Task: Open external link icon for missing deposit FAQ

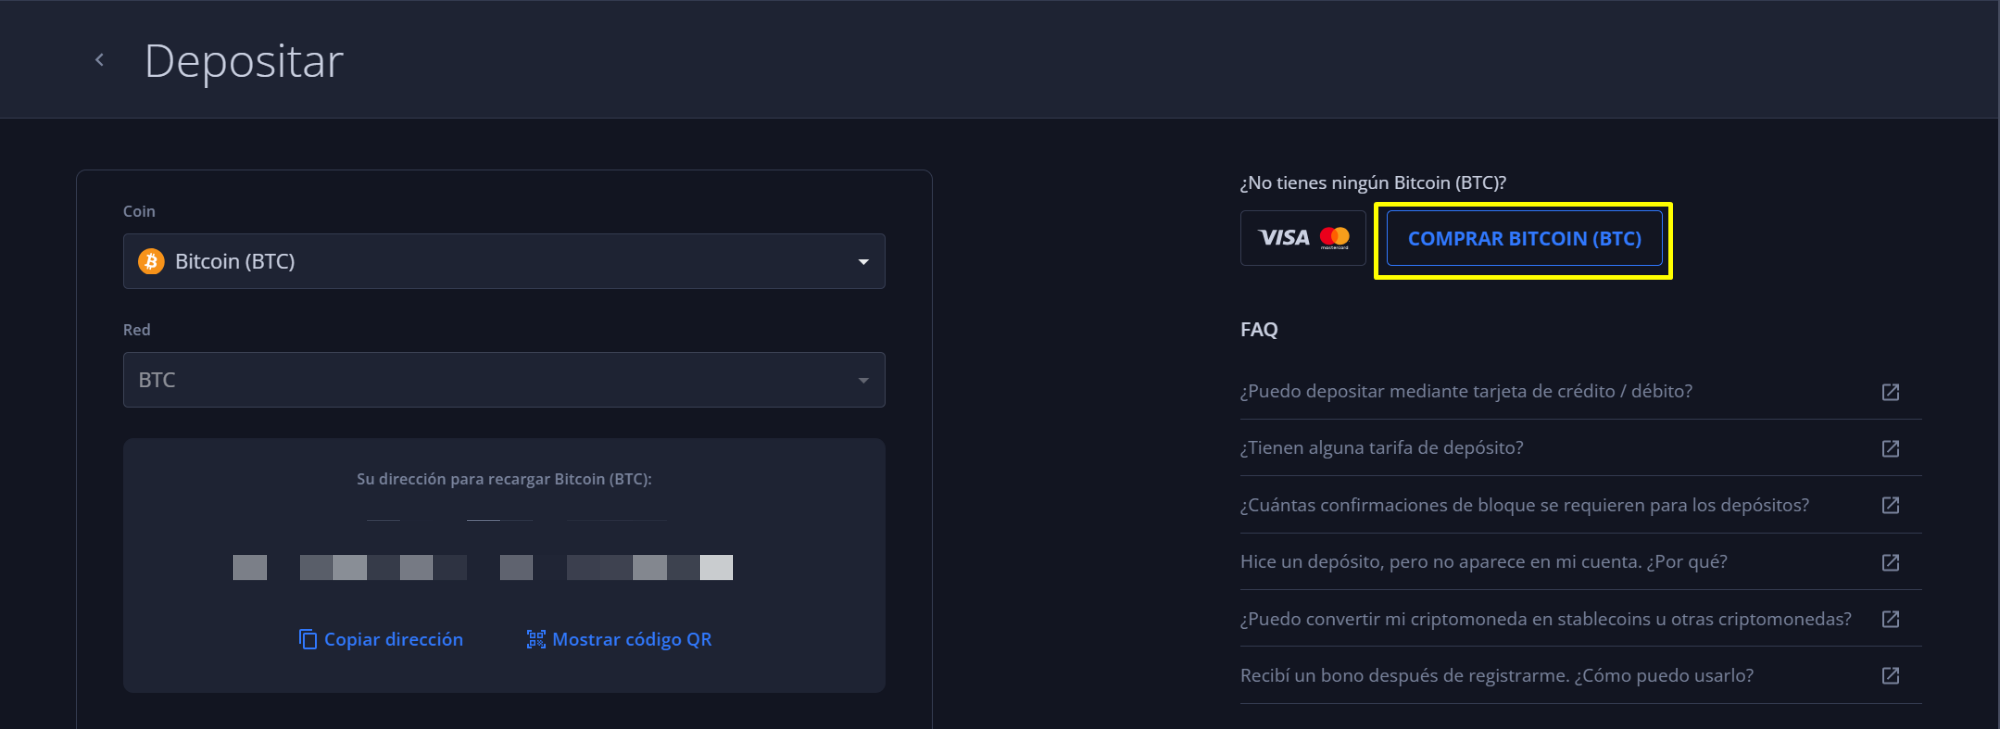Action: [1890, 562]
